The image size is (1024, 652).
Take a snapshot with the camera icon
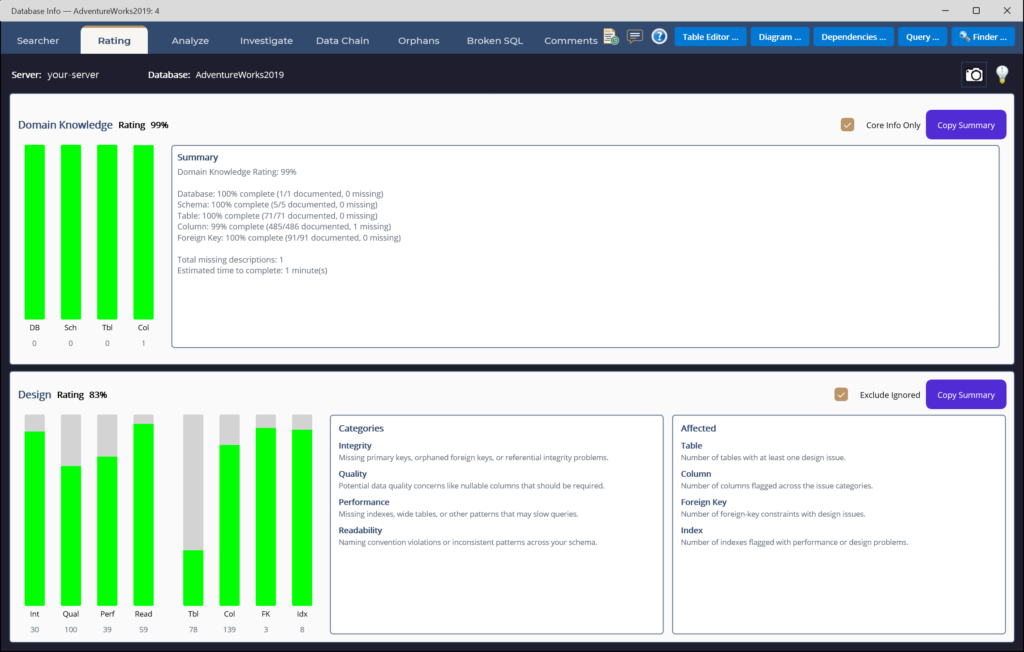coord(974,74)
